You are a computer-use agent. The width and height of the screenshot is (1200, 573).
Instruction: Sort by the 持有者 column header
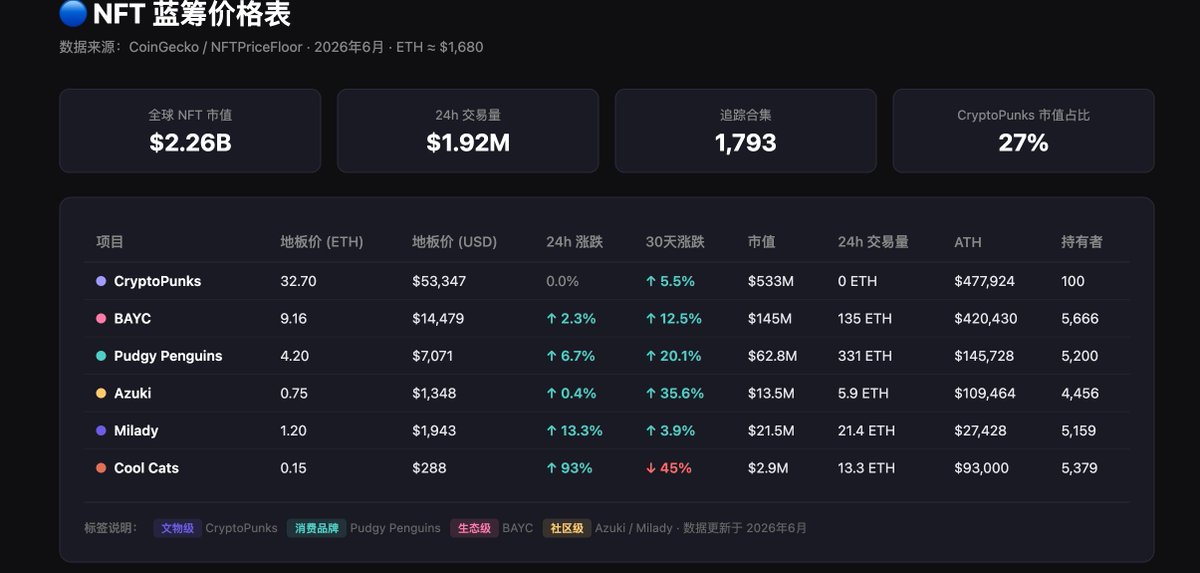pos(1082,242)
